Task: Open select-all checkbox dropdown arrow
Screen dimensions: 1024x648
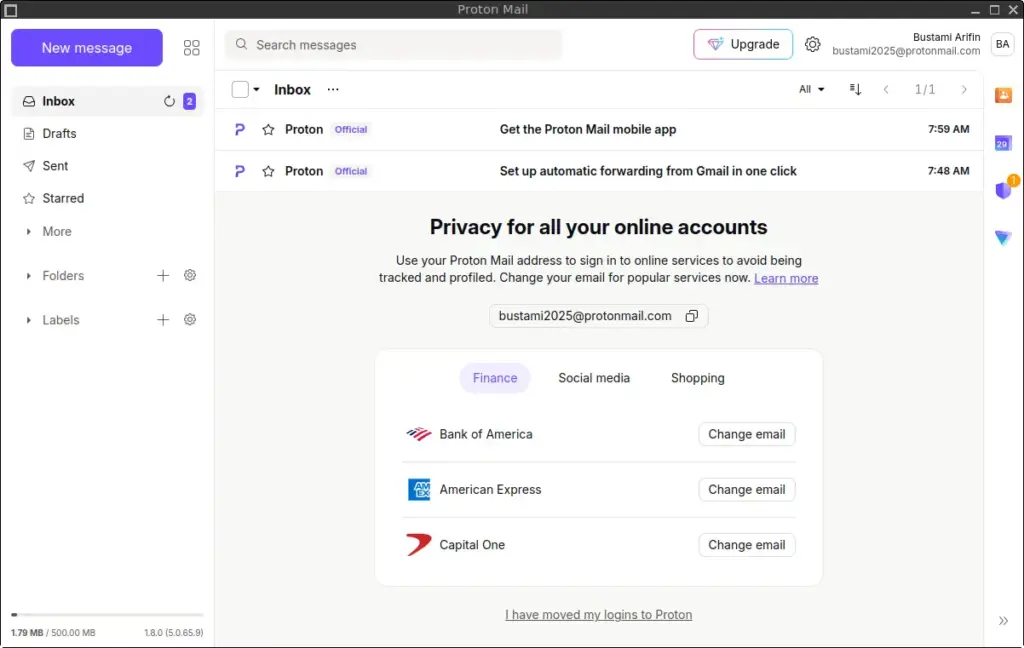Action: coord(256,89)
